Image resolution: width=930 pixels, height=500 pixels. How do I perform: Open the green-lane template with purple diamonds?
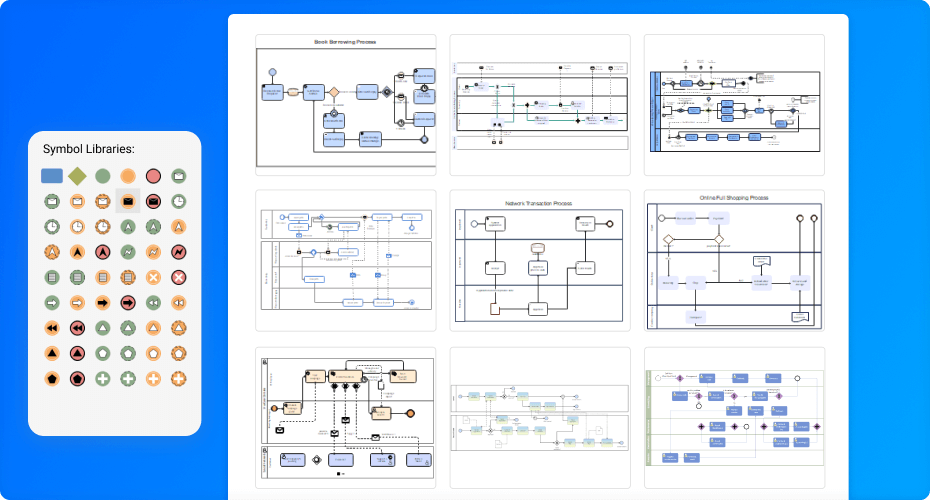pyautogui.click(x=734, y=418)
